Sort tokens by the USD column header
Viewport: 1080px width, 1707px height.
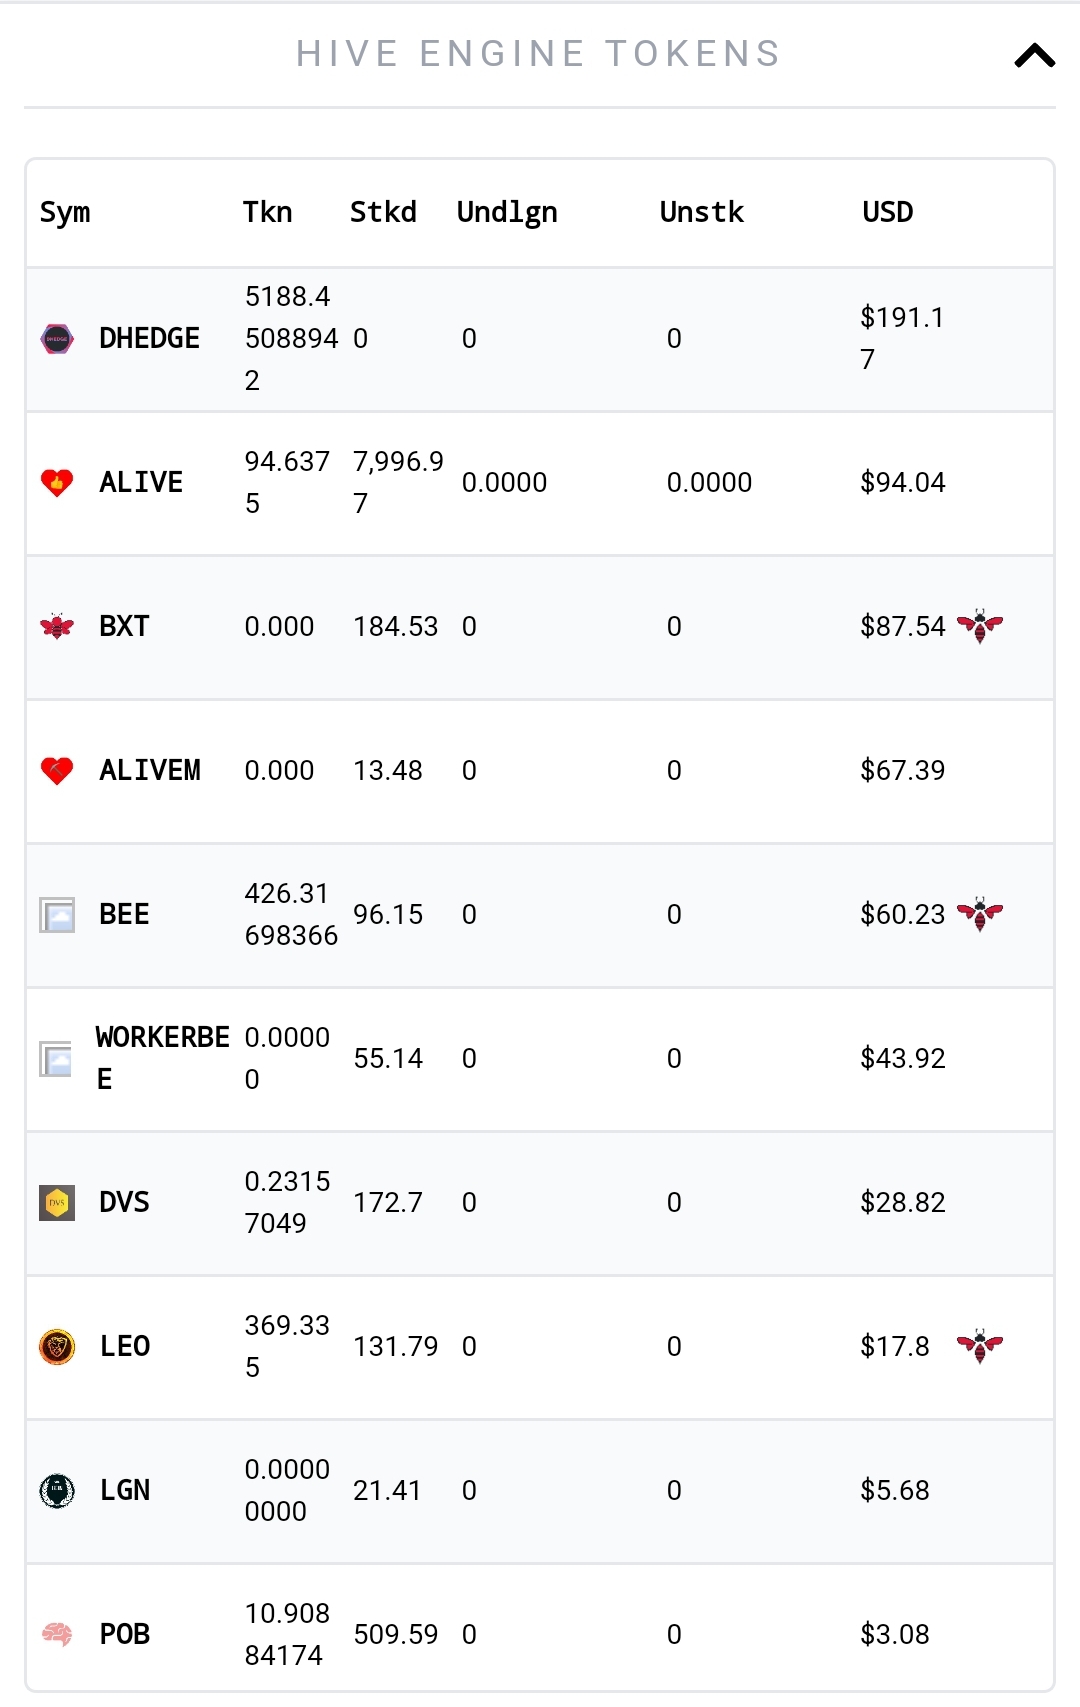coord(888,212)
